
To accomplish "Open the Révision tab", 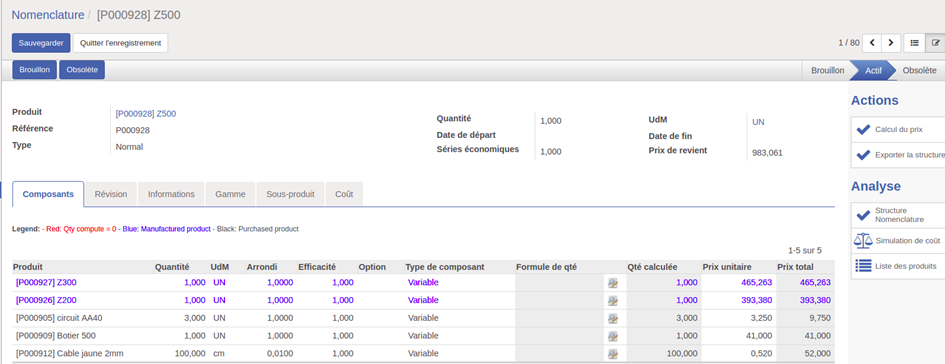I will coord(111,194).
